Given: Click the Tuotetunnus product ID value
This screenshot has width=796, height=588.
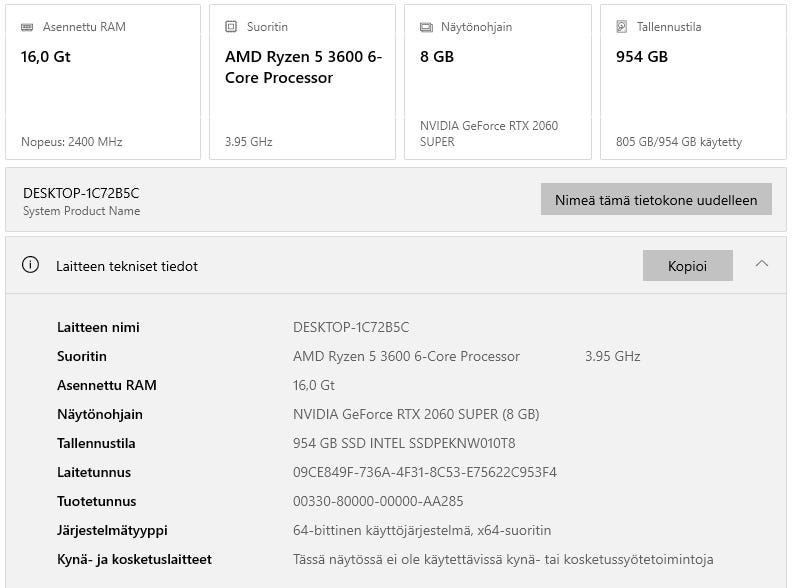Looking at the screenshot, I should click(x=378, y=501).
